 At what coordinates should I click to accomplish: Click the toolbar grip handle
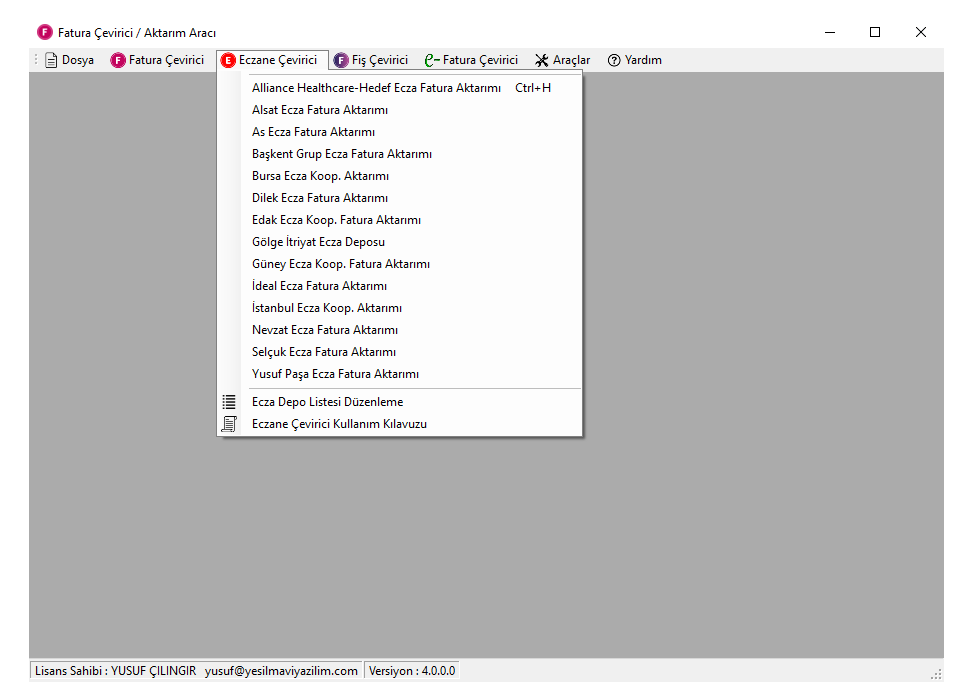tap(35, 60)
